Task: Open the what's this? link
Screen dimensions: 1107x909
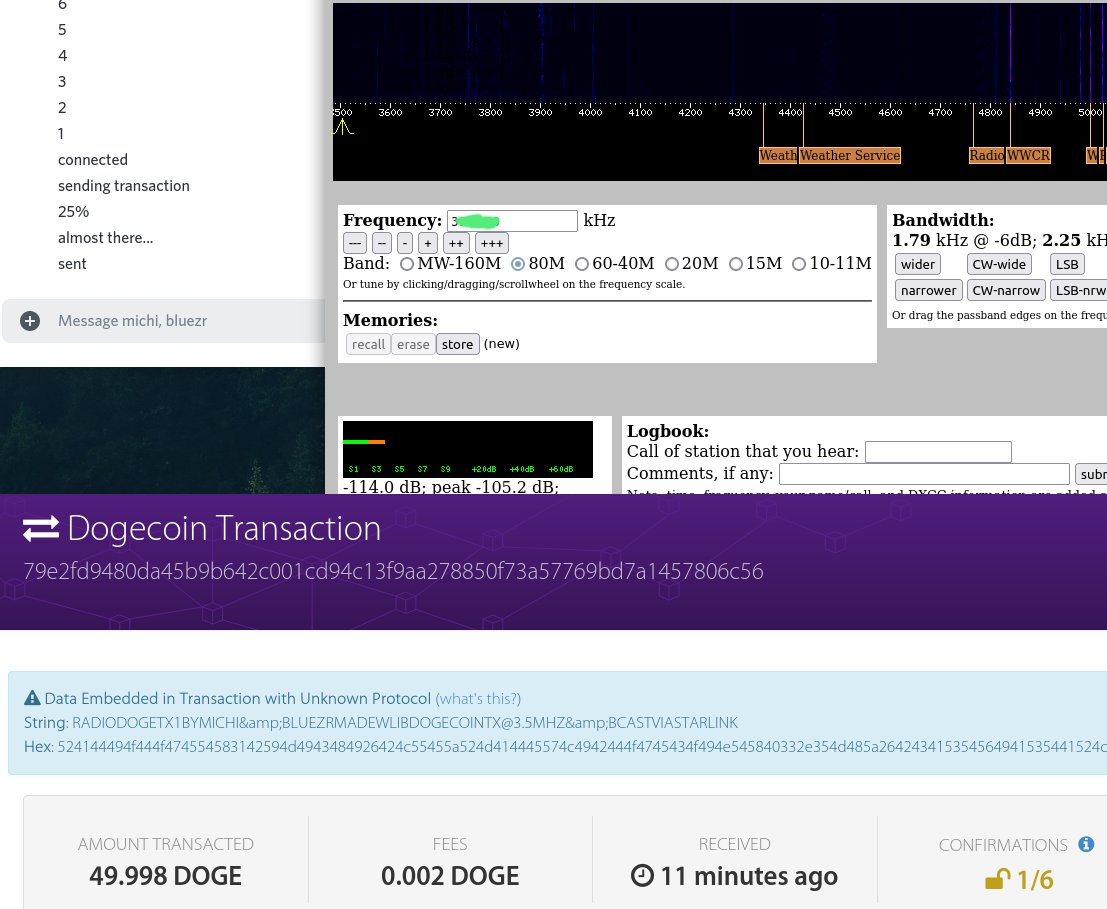Action: (x=477, y=699)
